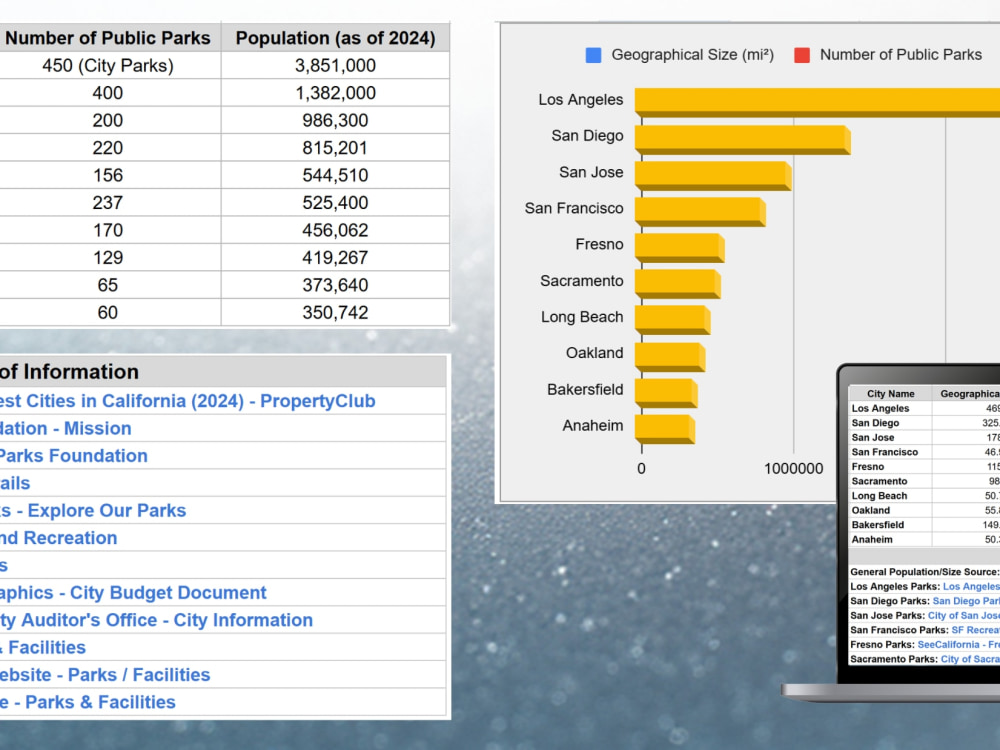Viewport: 1000px width, 750px height.
Task: Select the Bakersfield bar in the chart
Action: [666, 393]
